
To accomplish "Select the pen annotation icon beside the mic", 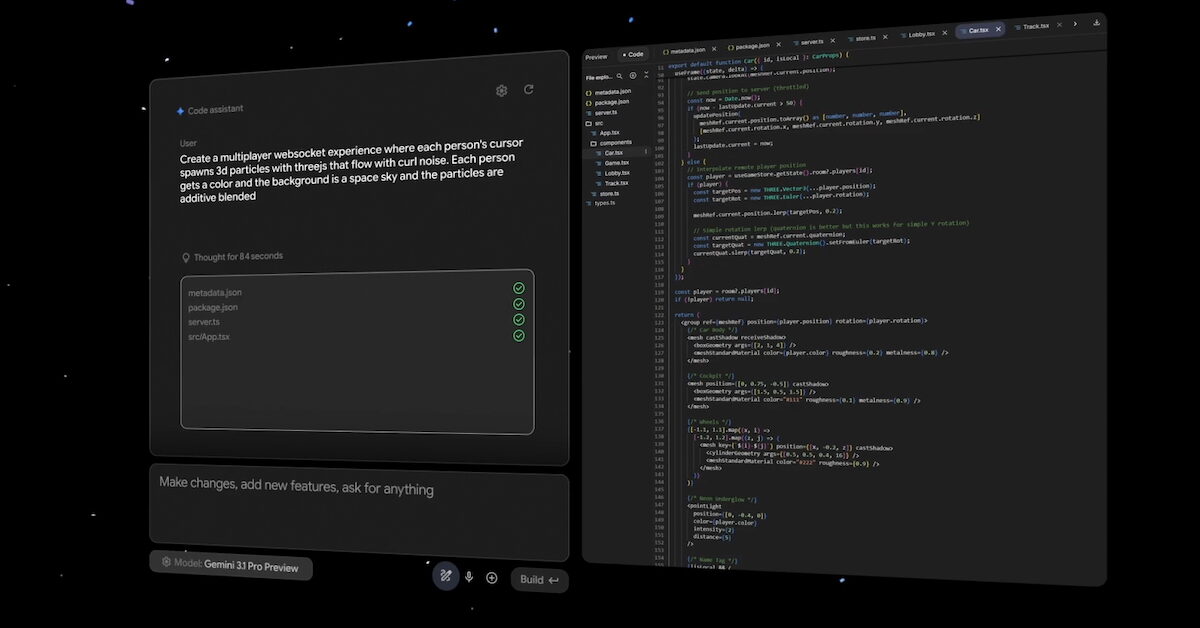I will pos(445,576).
